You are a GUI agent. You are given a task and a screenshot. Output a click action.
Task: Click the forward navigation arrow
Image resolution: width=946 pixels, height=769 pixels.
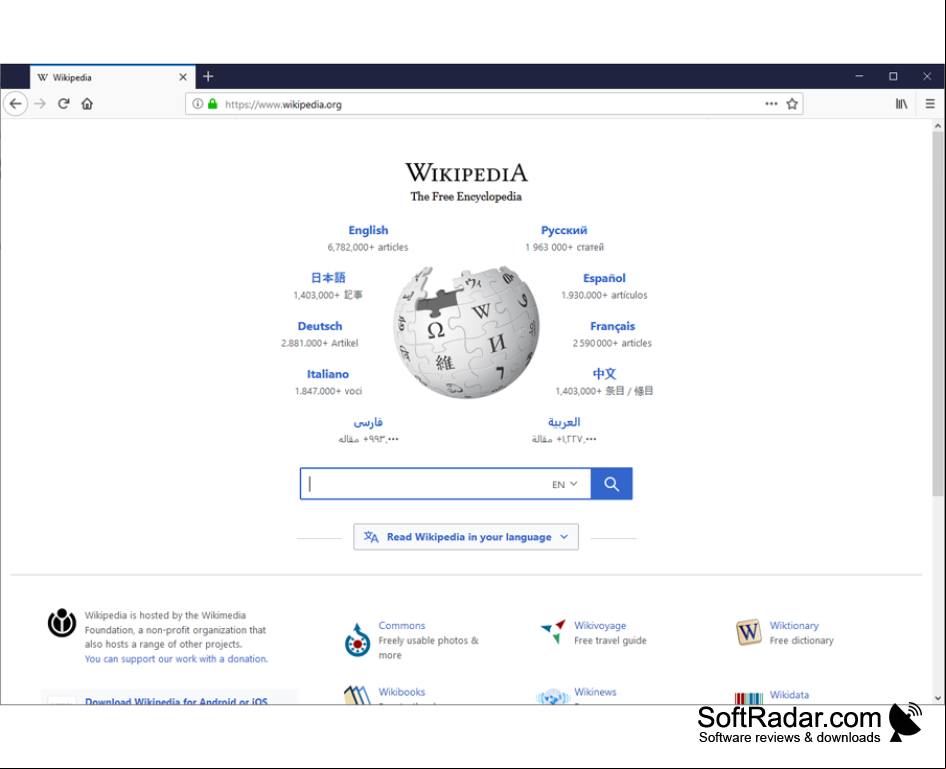click(40, 104)
